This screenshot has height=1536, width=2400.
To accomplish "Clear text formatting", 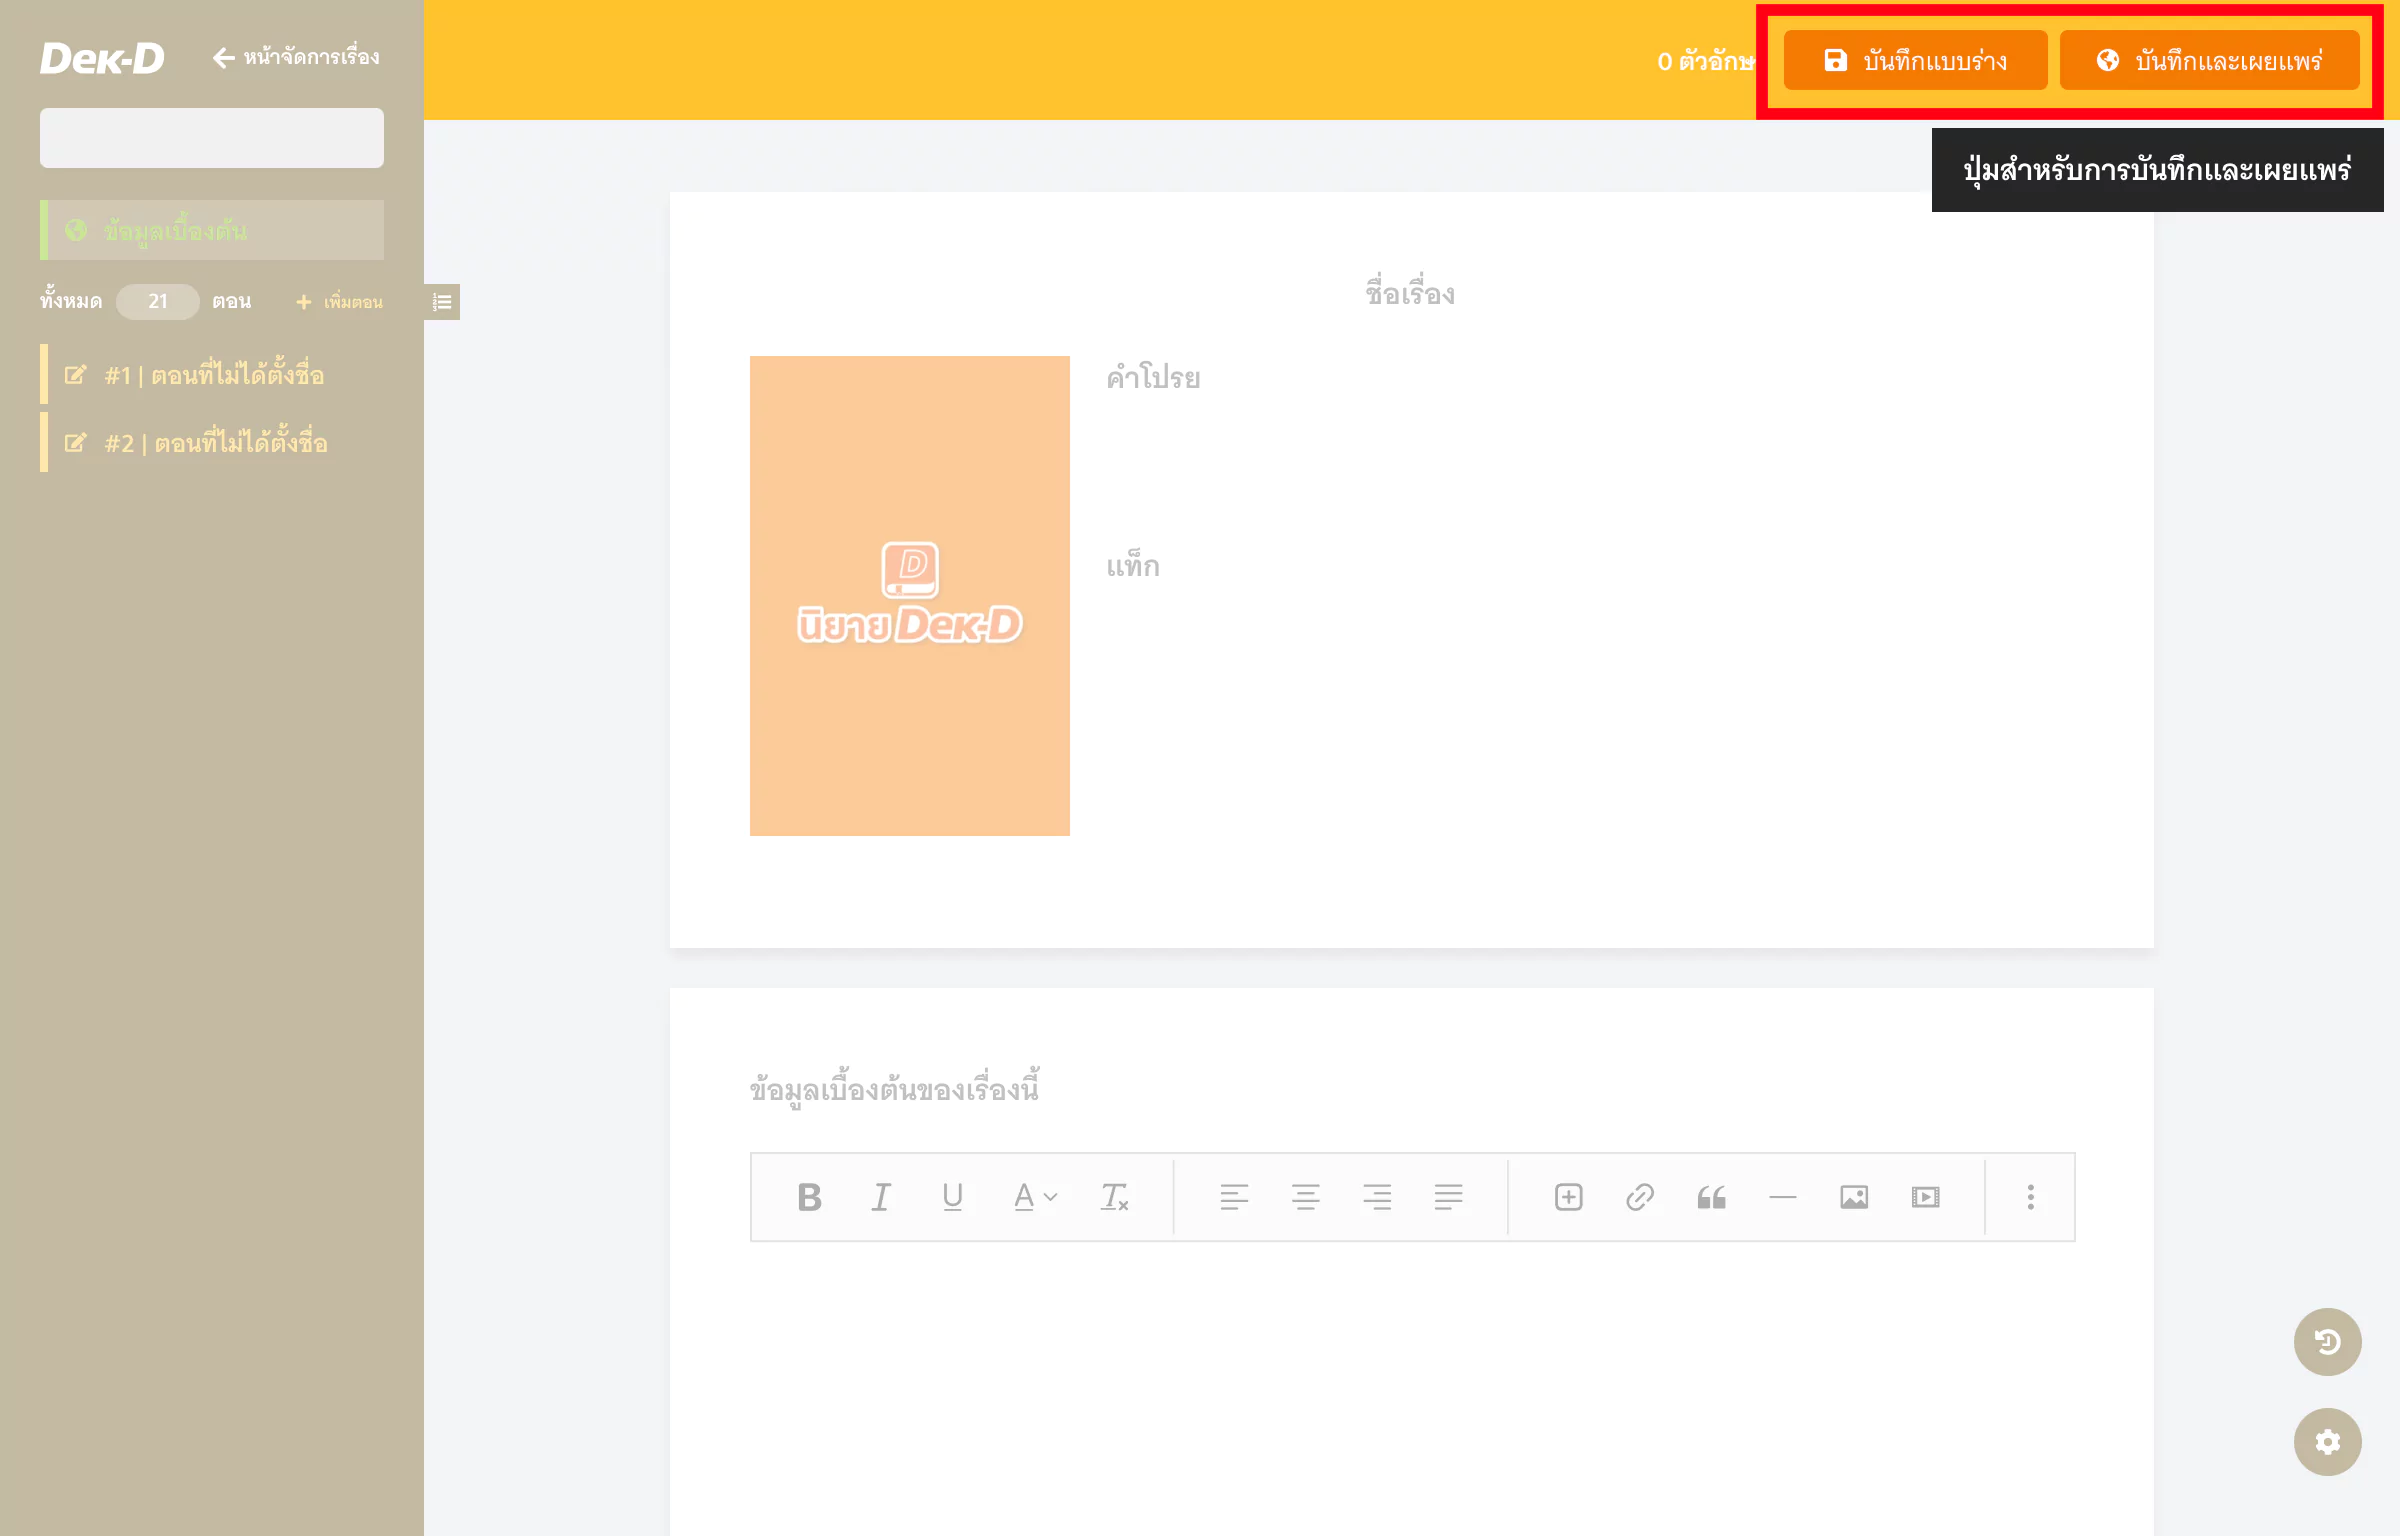I will click(1114, 1197).
